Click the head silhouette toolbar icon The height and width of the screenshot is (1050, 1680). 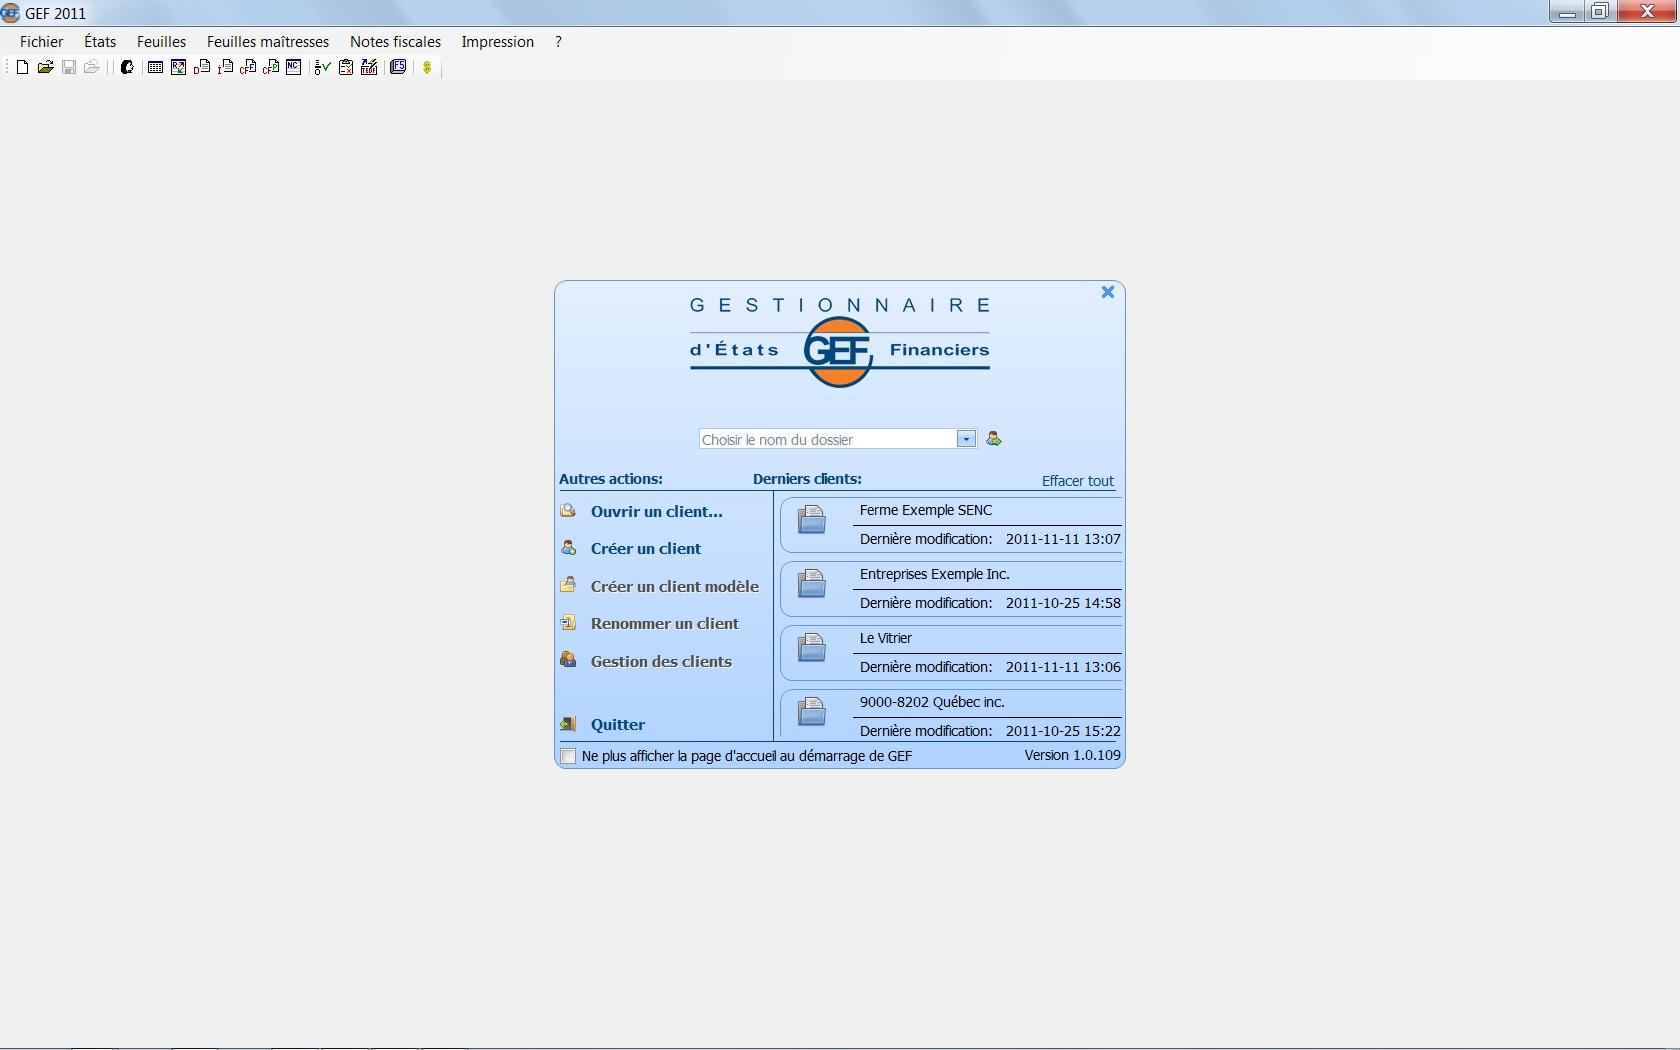127,67
